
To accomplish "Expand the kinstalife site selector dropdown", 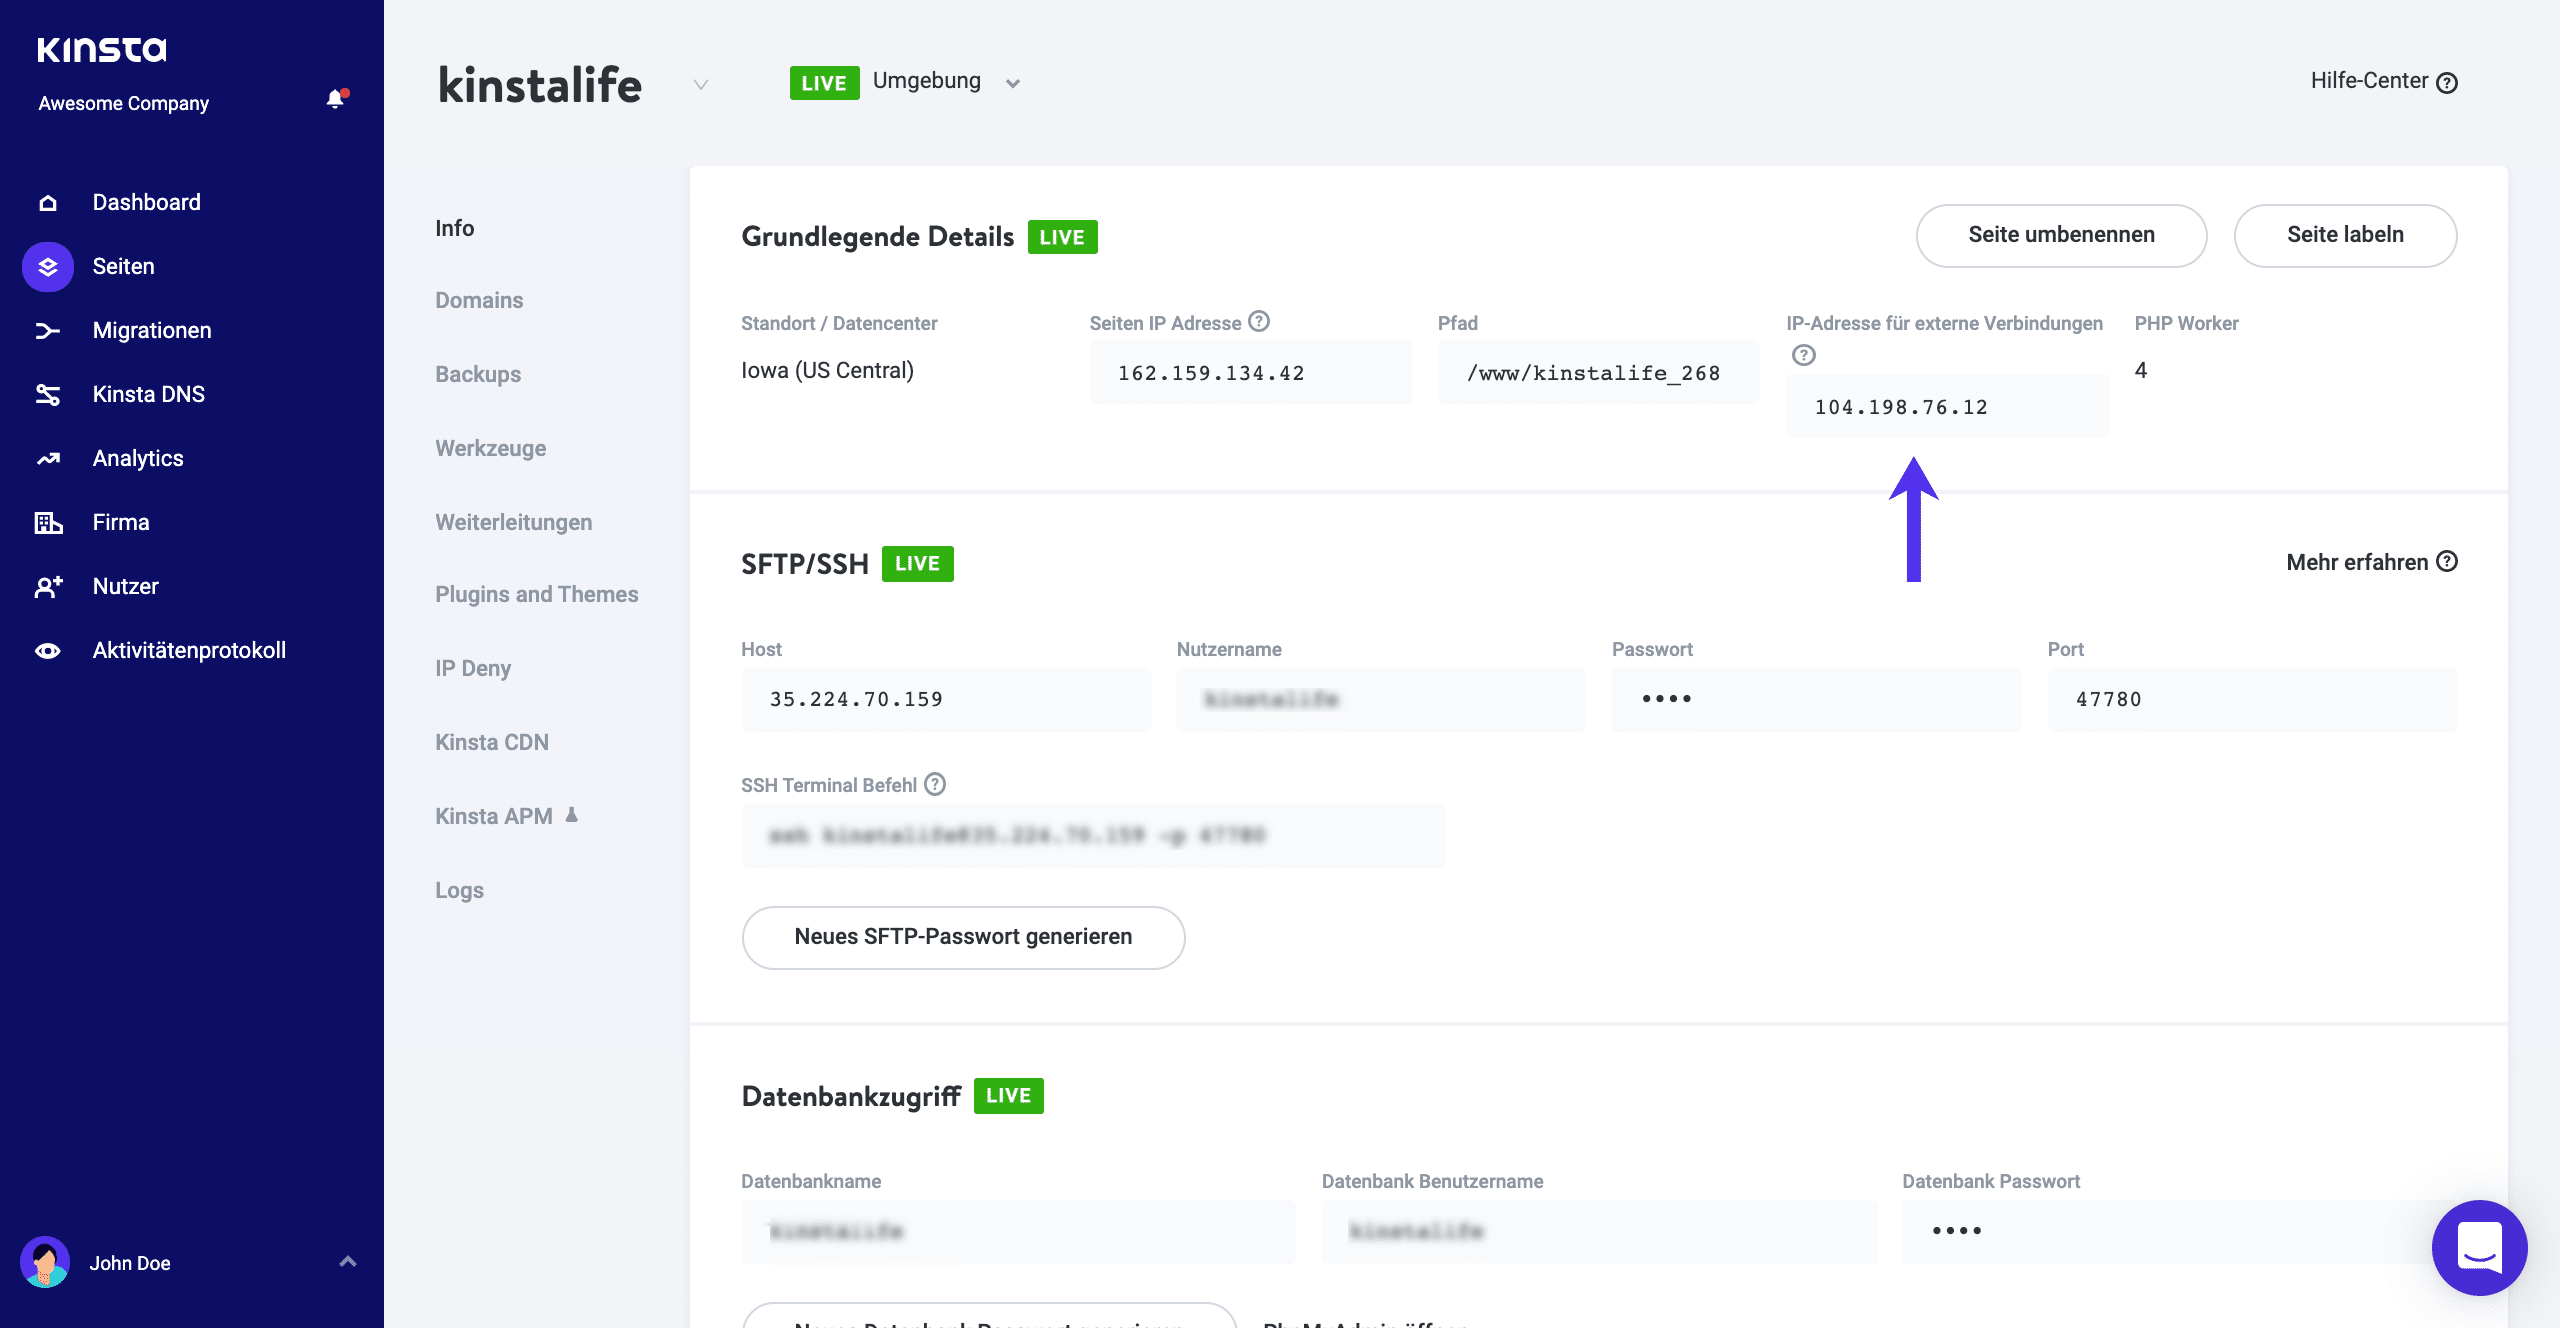I will click(x=698, y=86).
